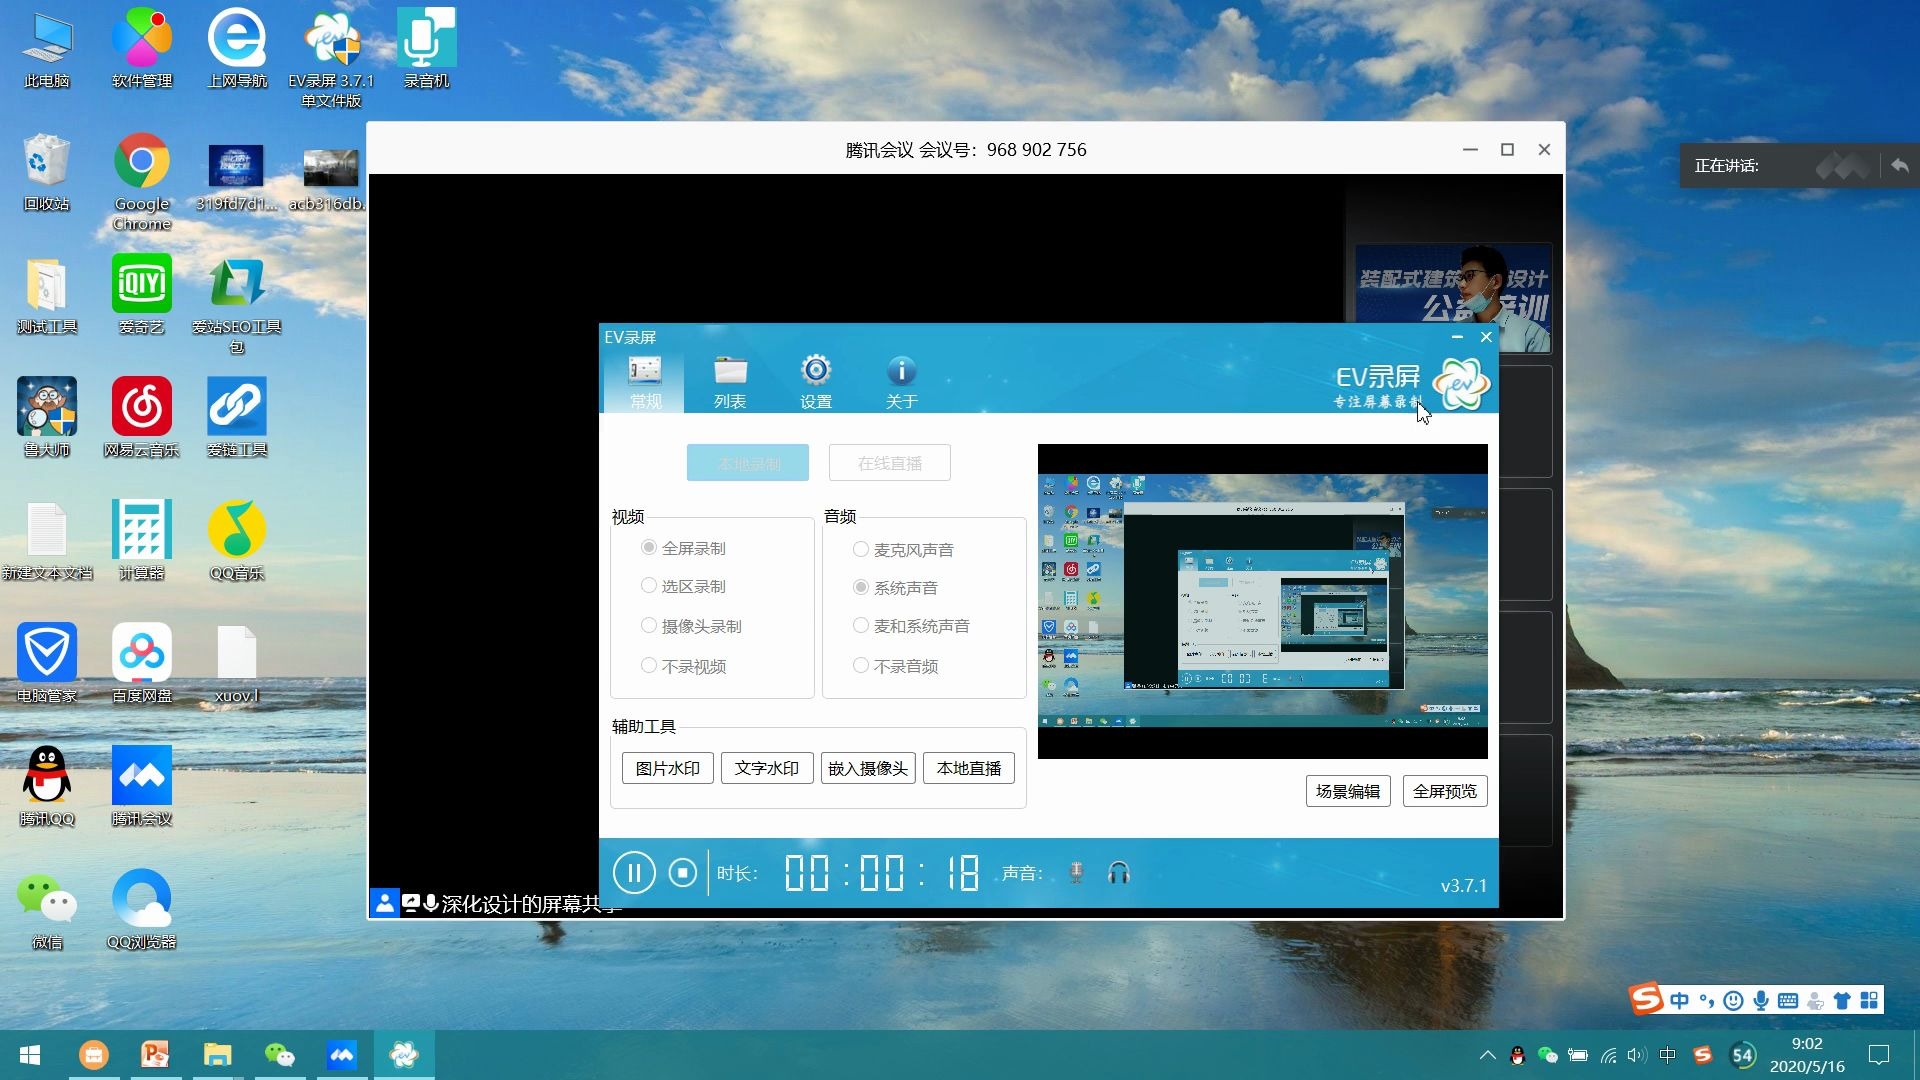Click the 软件管理 desktop icon

tap(142, 49)
